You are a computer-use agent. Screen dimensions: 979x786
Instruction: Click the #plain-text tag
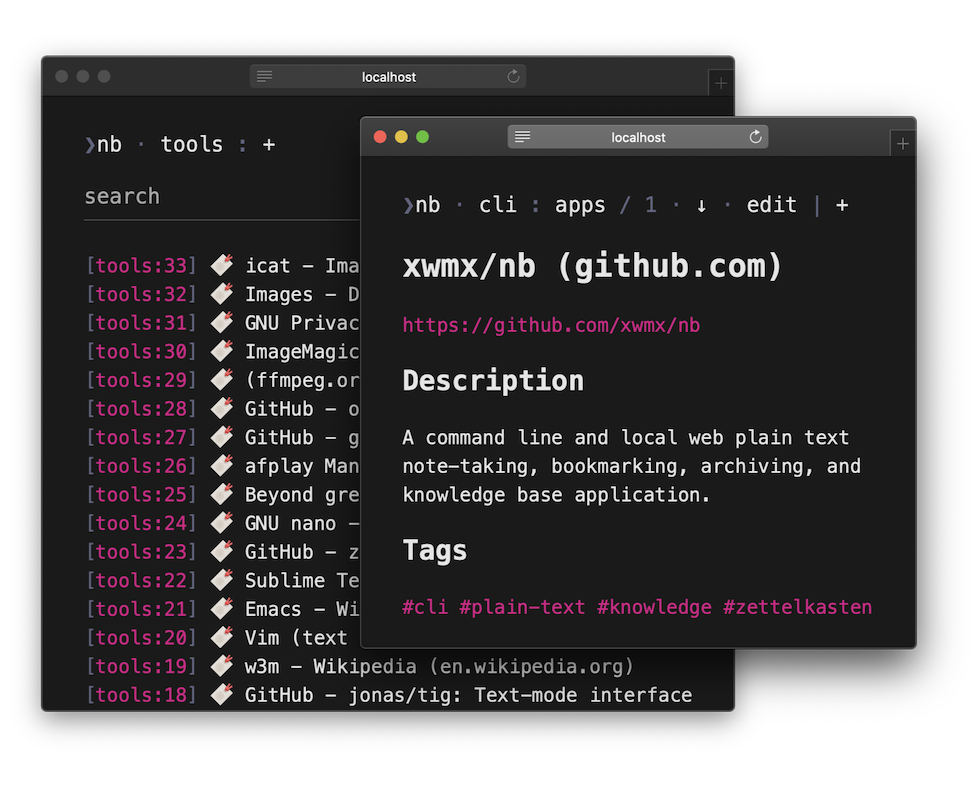[x=522, y=607]
